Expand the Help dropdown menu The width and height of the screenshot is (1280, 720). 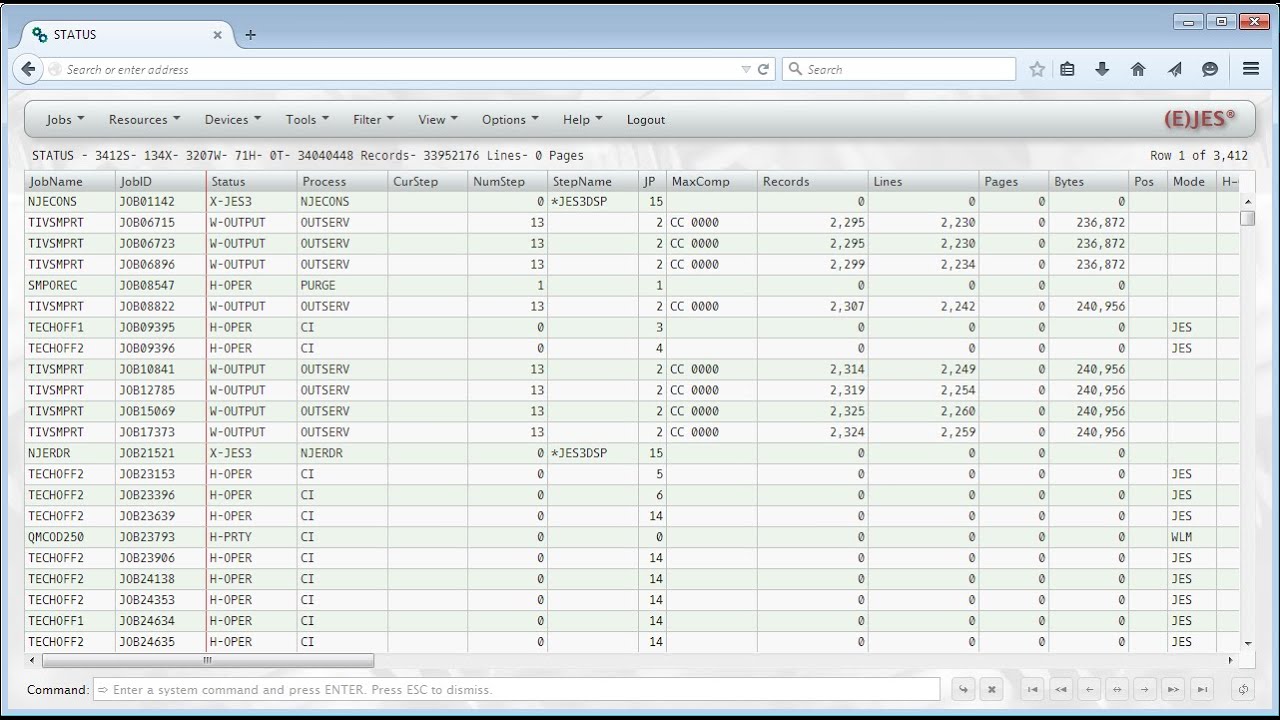click(582, 119)
